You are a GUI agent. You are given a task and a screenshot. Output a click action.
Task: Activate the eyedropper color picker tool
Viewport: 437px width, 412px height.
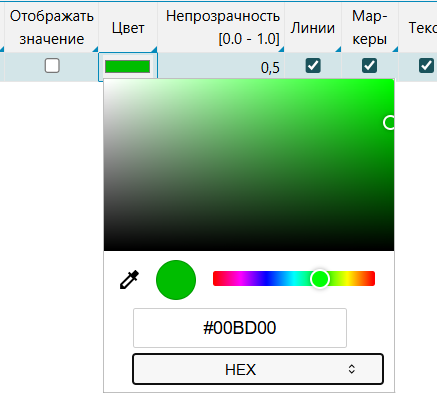point(129,280)
